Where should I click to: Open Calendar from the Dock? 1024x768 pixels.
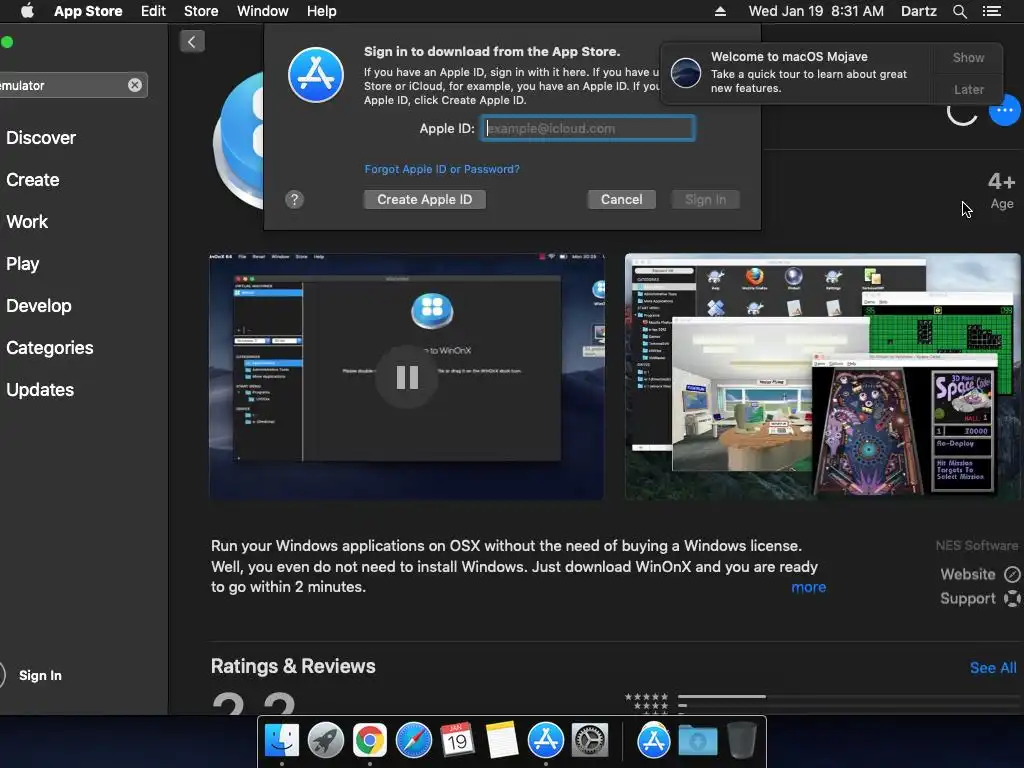457,741
